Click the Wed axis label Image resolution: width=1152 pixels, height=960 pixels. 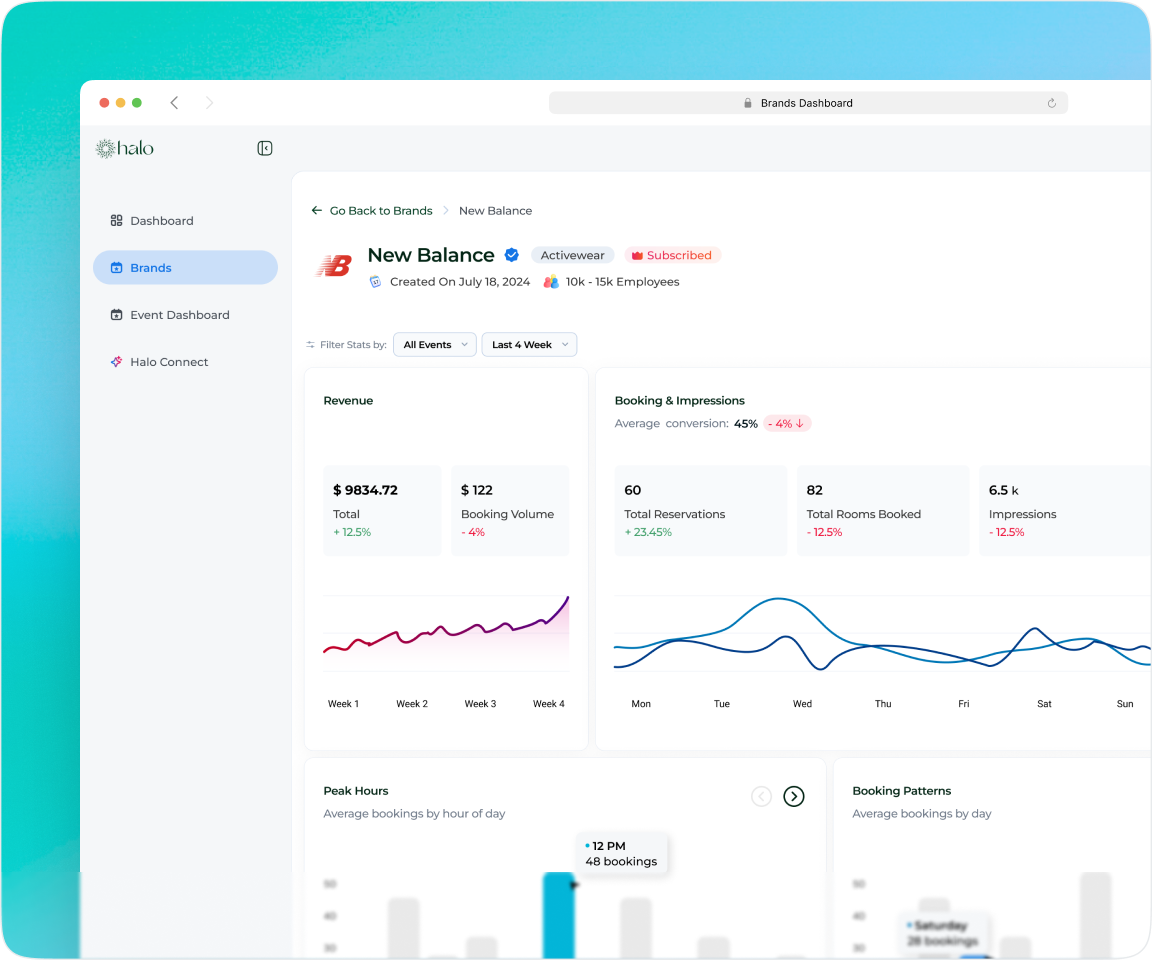point(802,704)
